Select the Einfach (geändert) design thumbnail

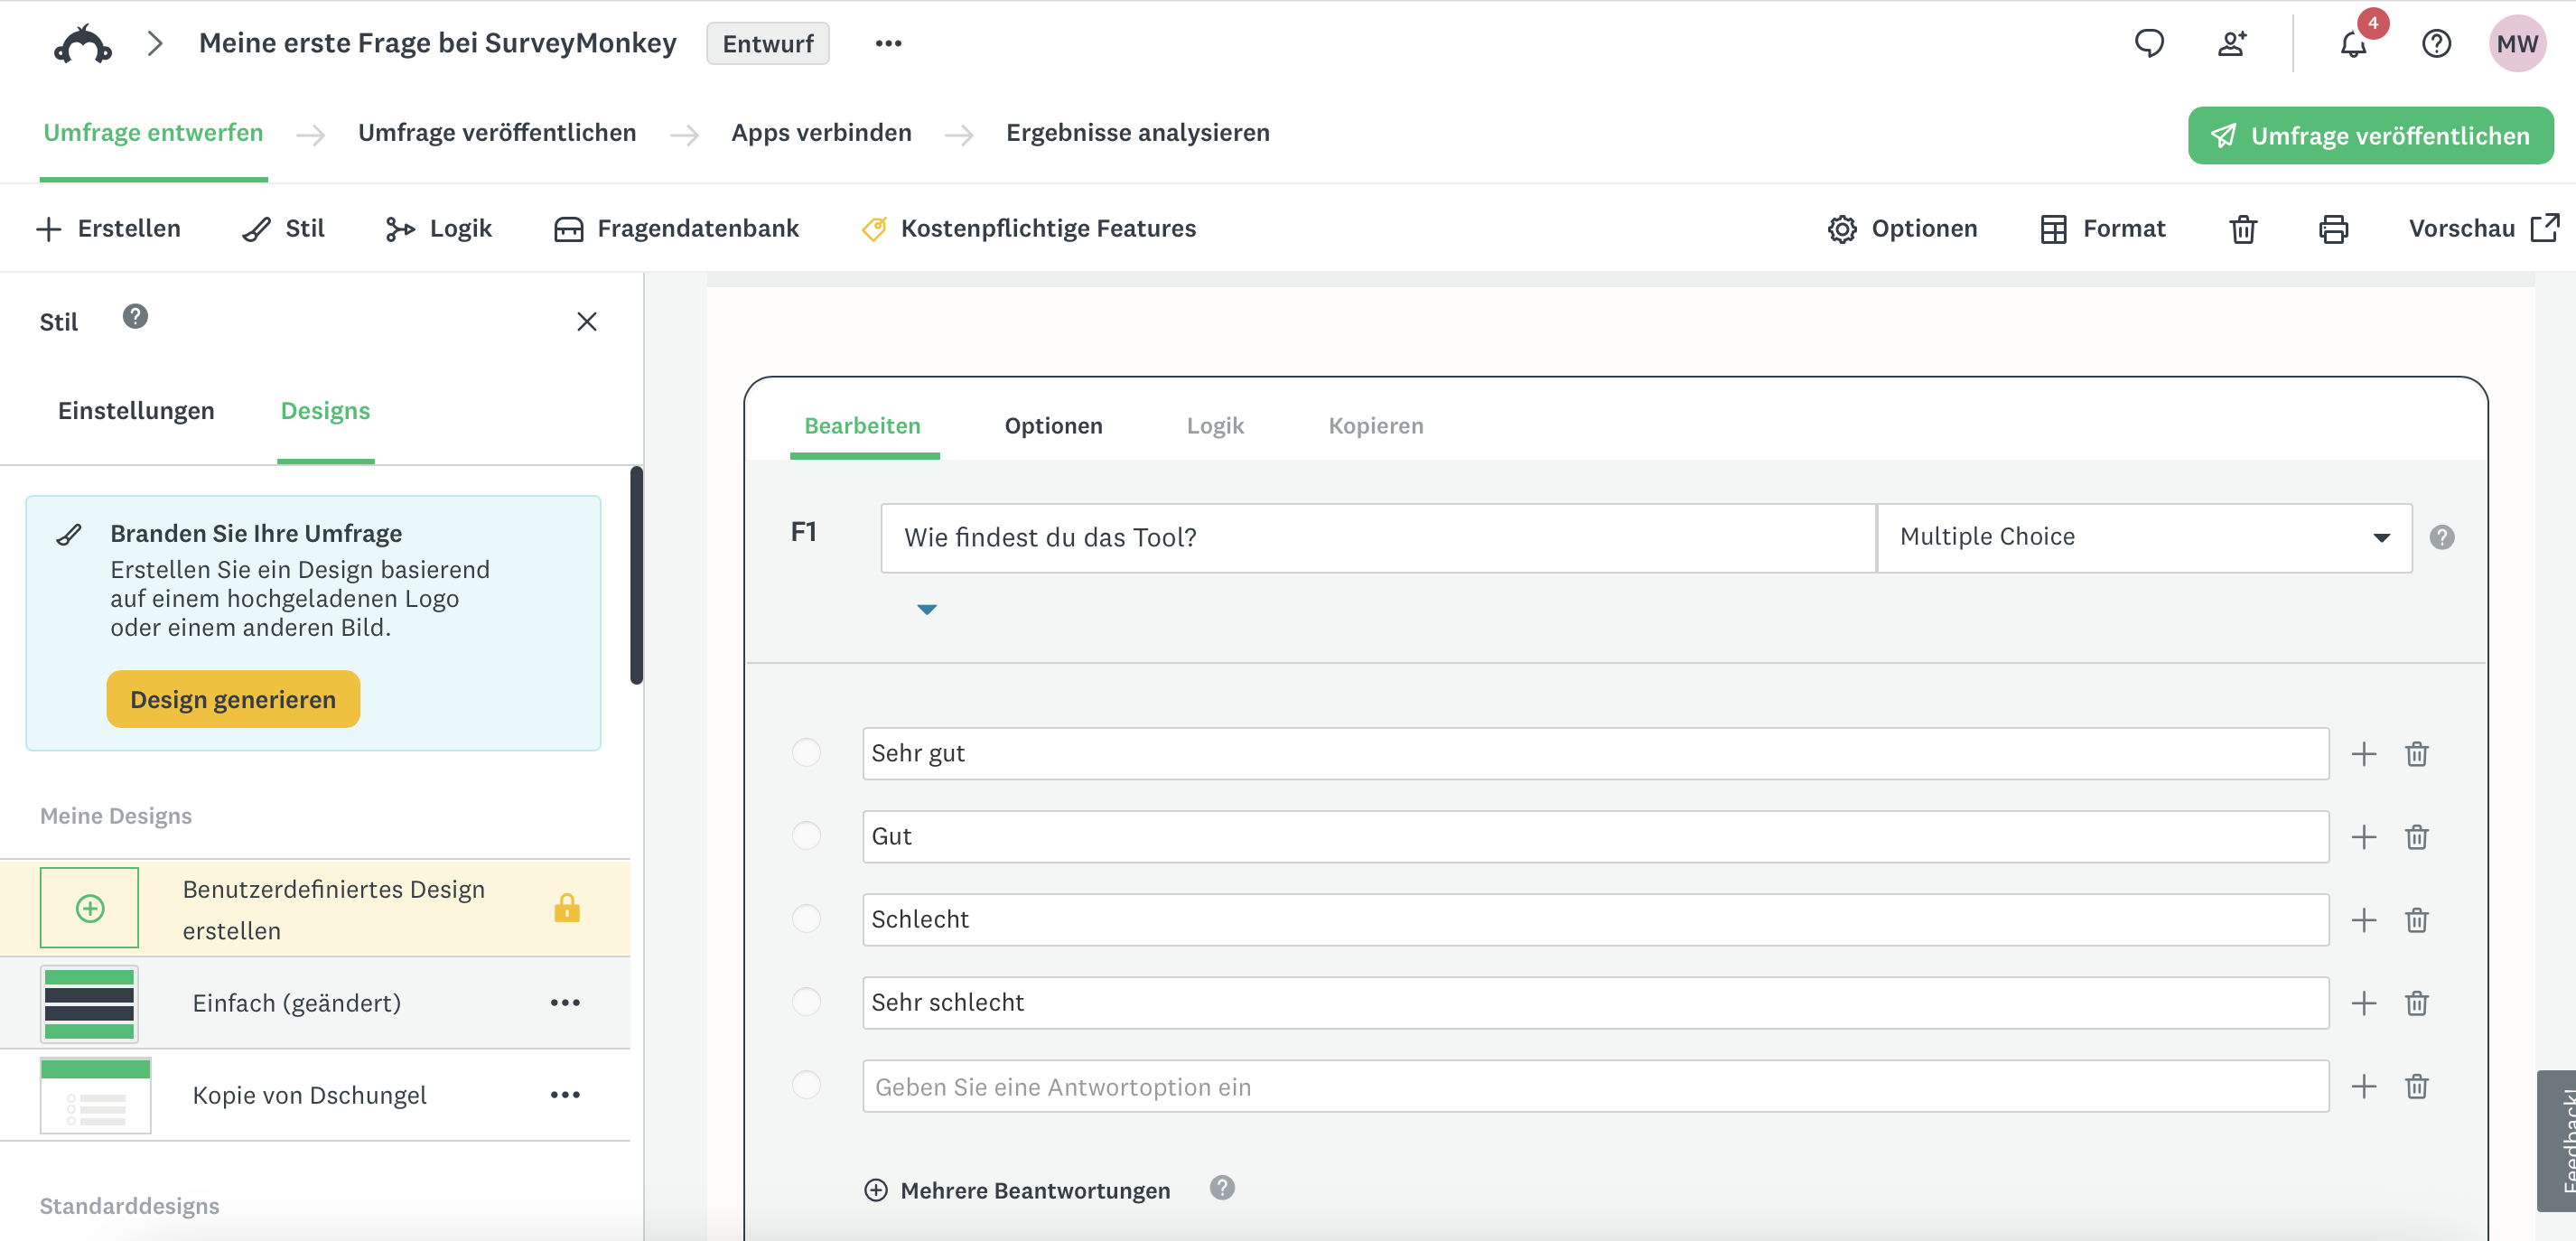click(x=90, y=1003)
